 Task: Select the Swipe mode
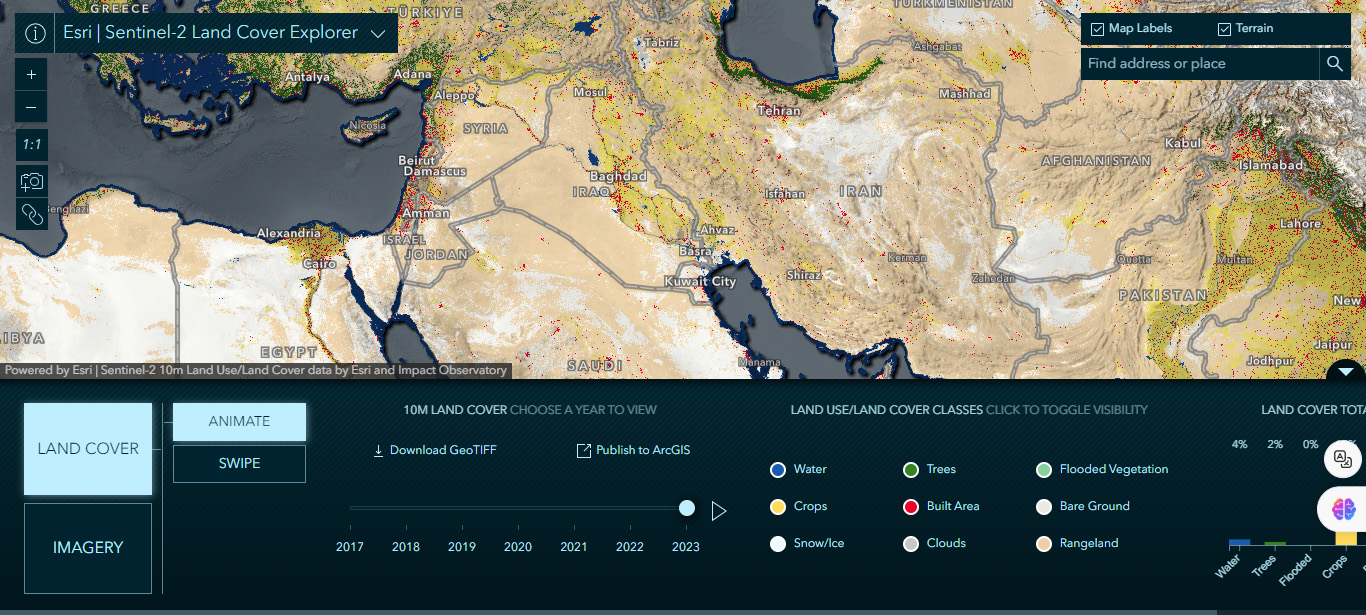(239, 464)
